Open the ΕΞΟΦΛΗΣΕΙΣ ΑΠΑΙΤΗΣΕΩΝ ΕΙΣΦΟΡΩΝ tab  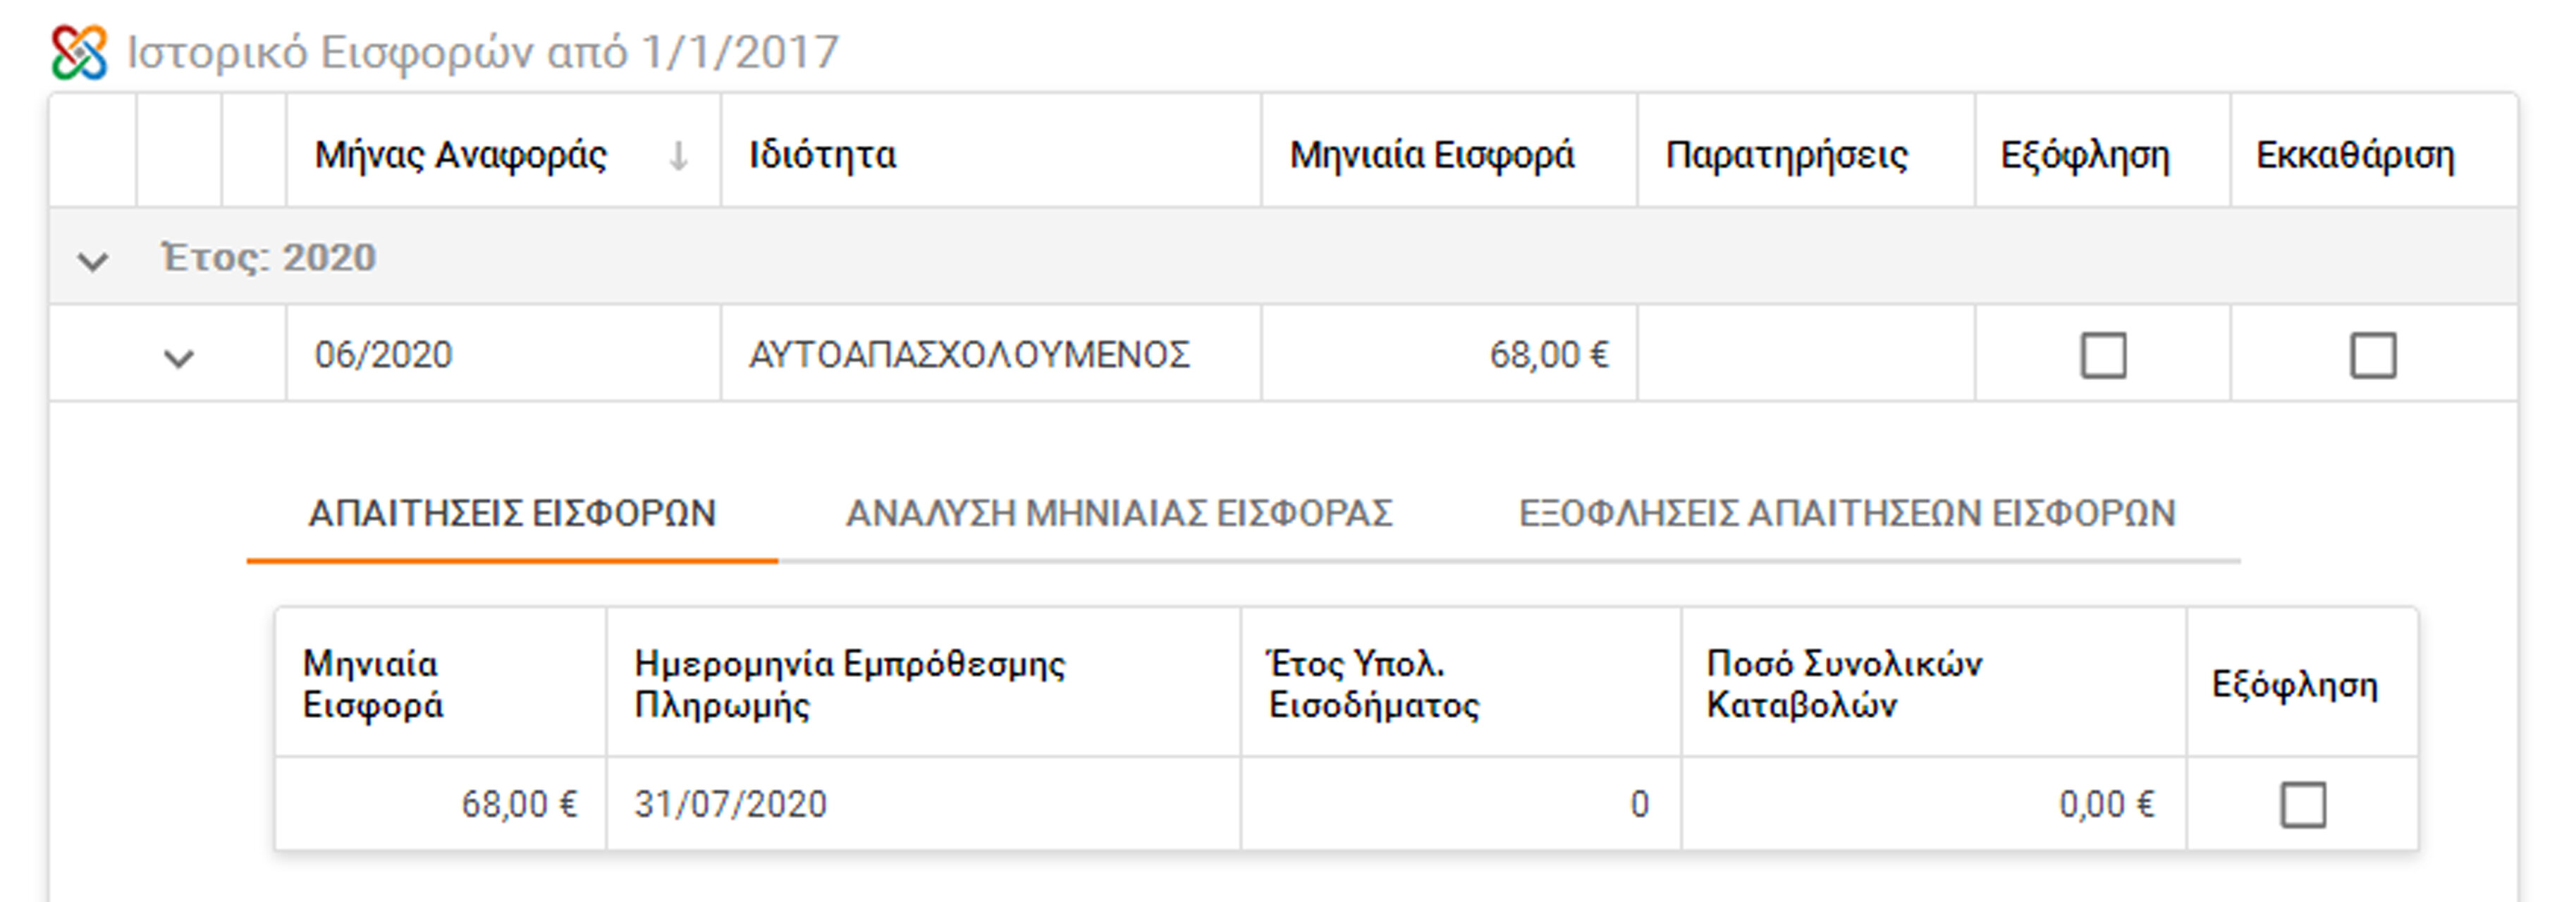tap(1847, 514)
